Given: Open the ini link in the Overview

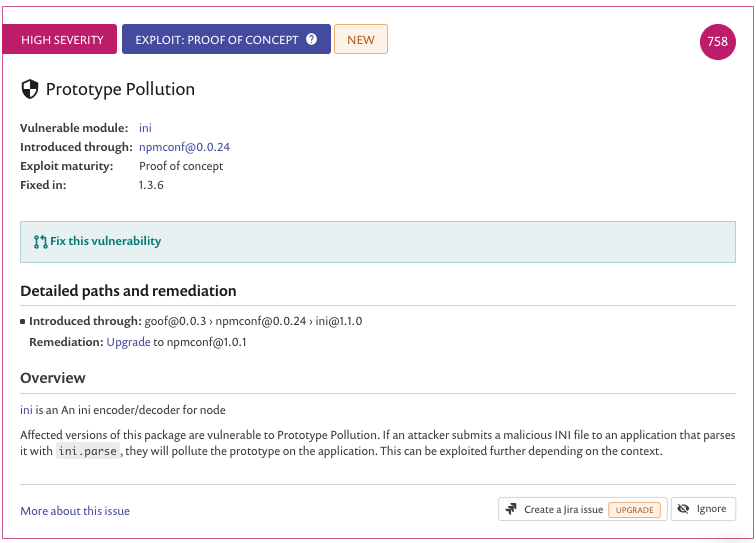Looking at the screenshot, I should click(26, 410).
